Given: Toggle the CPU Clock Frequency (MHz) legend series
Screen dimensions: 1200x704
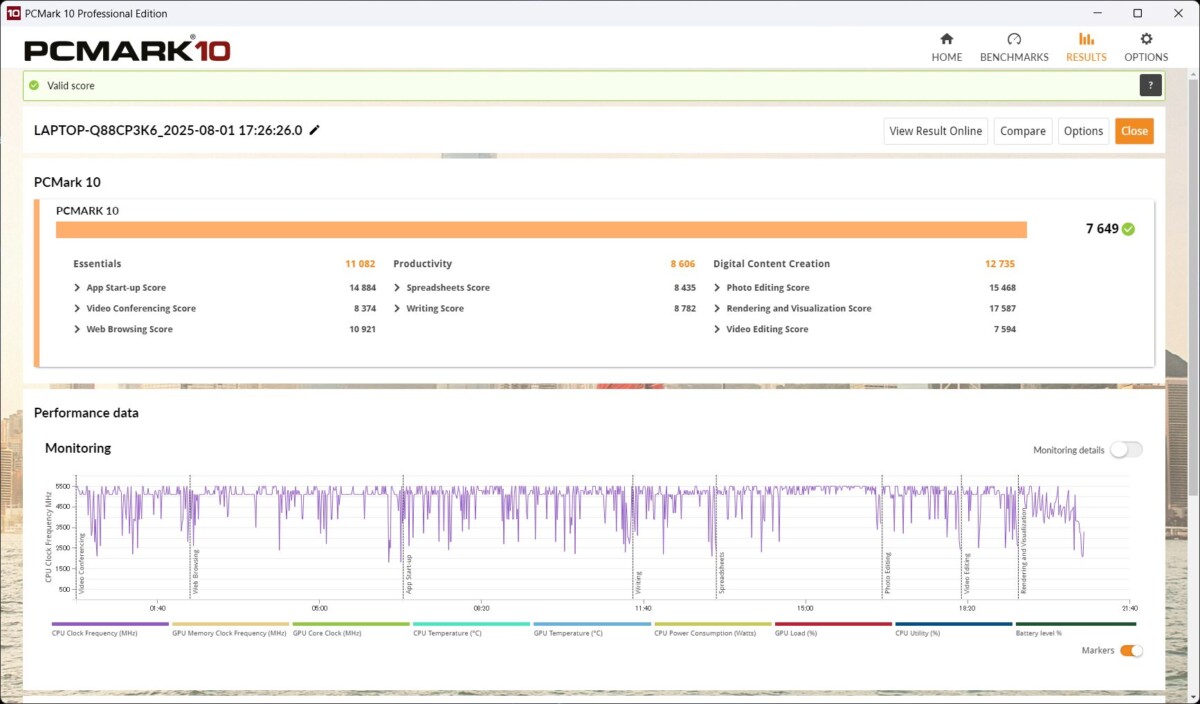Looking at the screenshot, I should point(110,629).
